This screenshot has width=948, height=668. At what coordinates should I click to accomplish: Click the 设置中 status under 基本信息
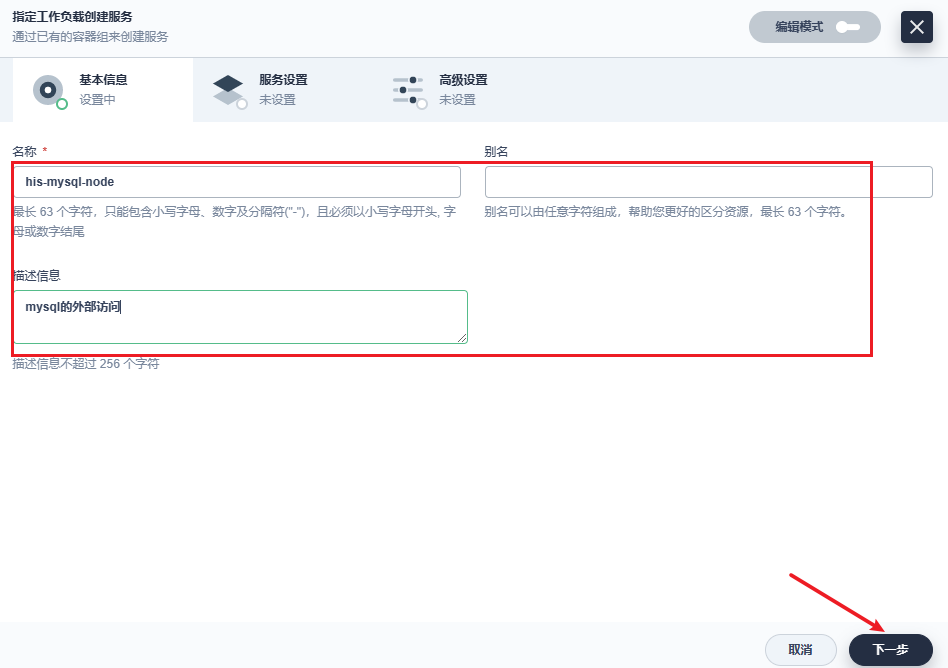[98, 100]
